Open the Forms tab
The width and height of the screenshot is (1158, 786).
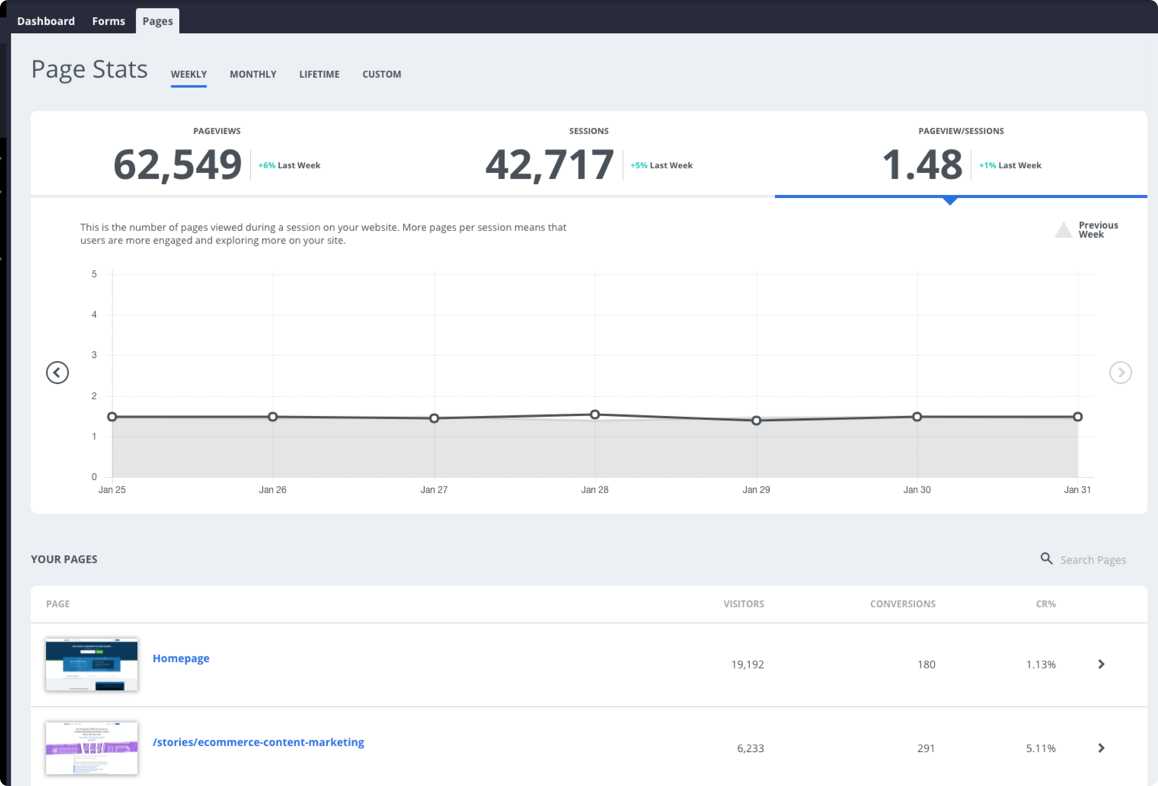click(108, 21)
